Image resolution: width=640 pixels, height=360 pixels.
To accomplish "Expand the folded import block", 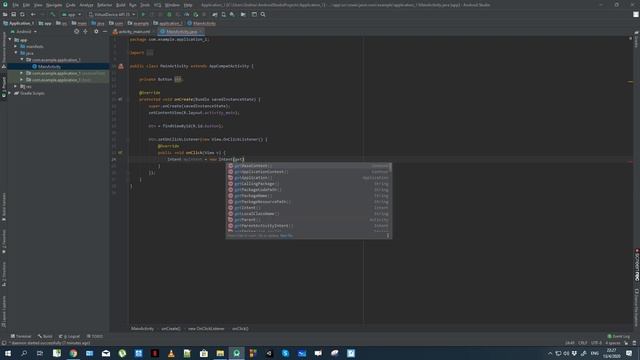I will [x=150, y=53].
